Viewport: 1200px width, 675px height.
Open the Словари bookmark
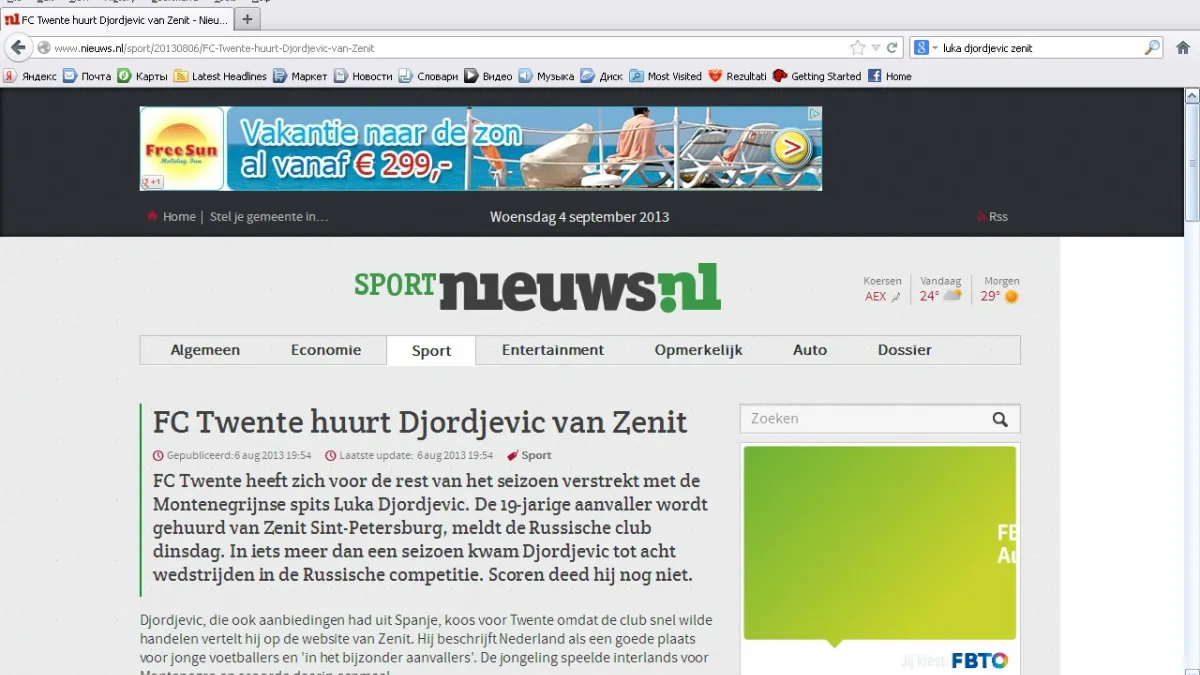coord(428,76)
